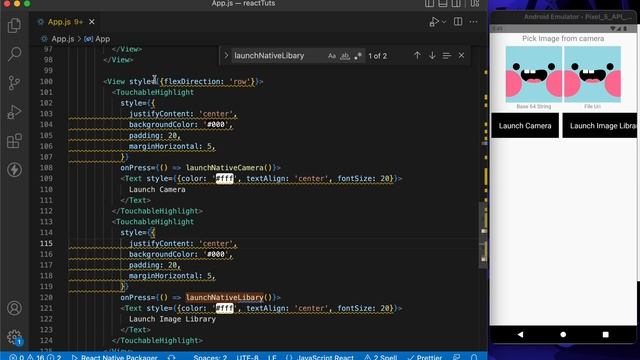Open the Extensions view
Screen dimensions: 640x360
pyautogui.click(x=14, y=141)
